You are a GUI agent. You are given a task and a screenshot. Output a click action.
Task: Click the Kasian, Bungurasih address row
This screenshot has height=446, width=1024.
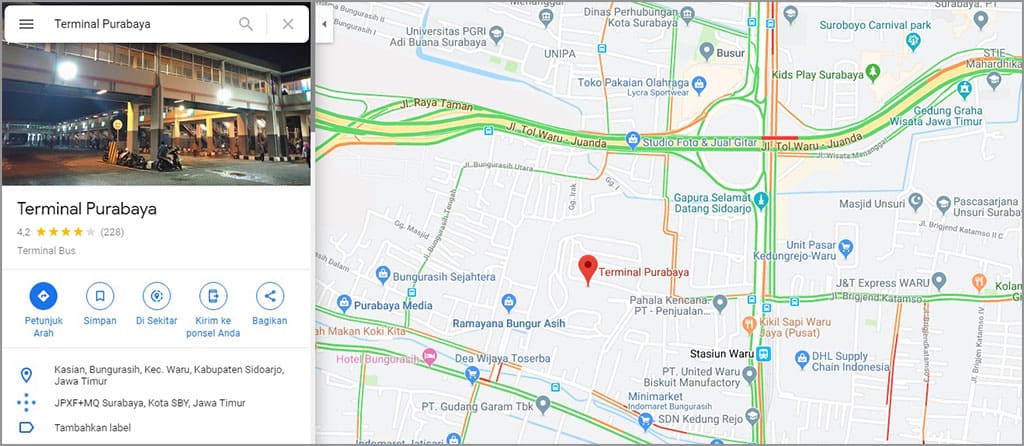(156, 375)
